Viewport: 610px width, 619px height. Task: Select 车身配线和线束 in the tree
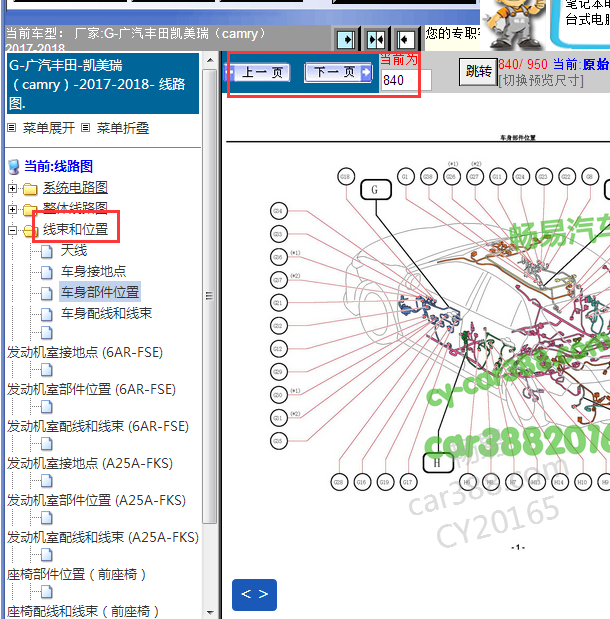[x=106, y=313]
